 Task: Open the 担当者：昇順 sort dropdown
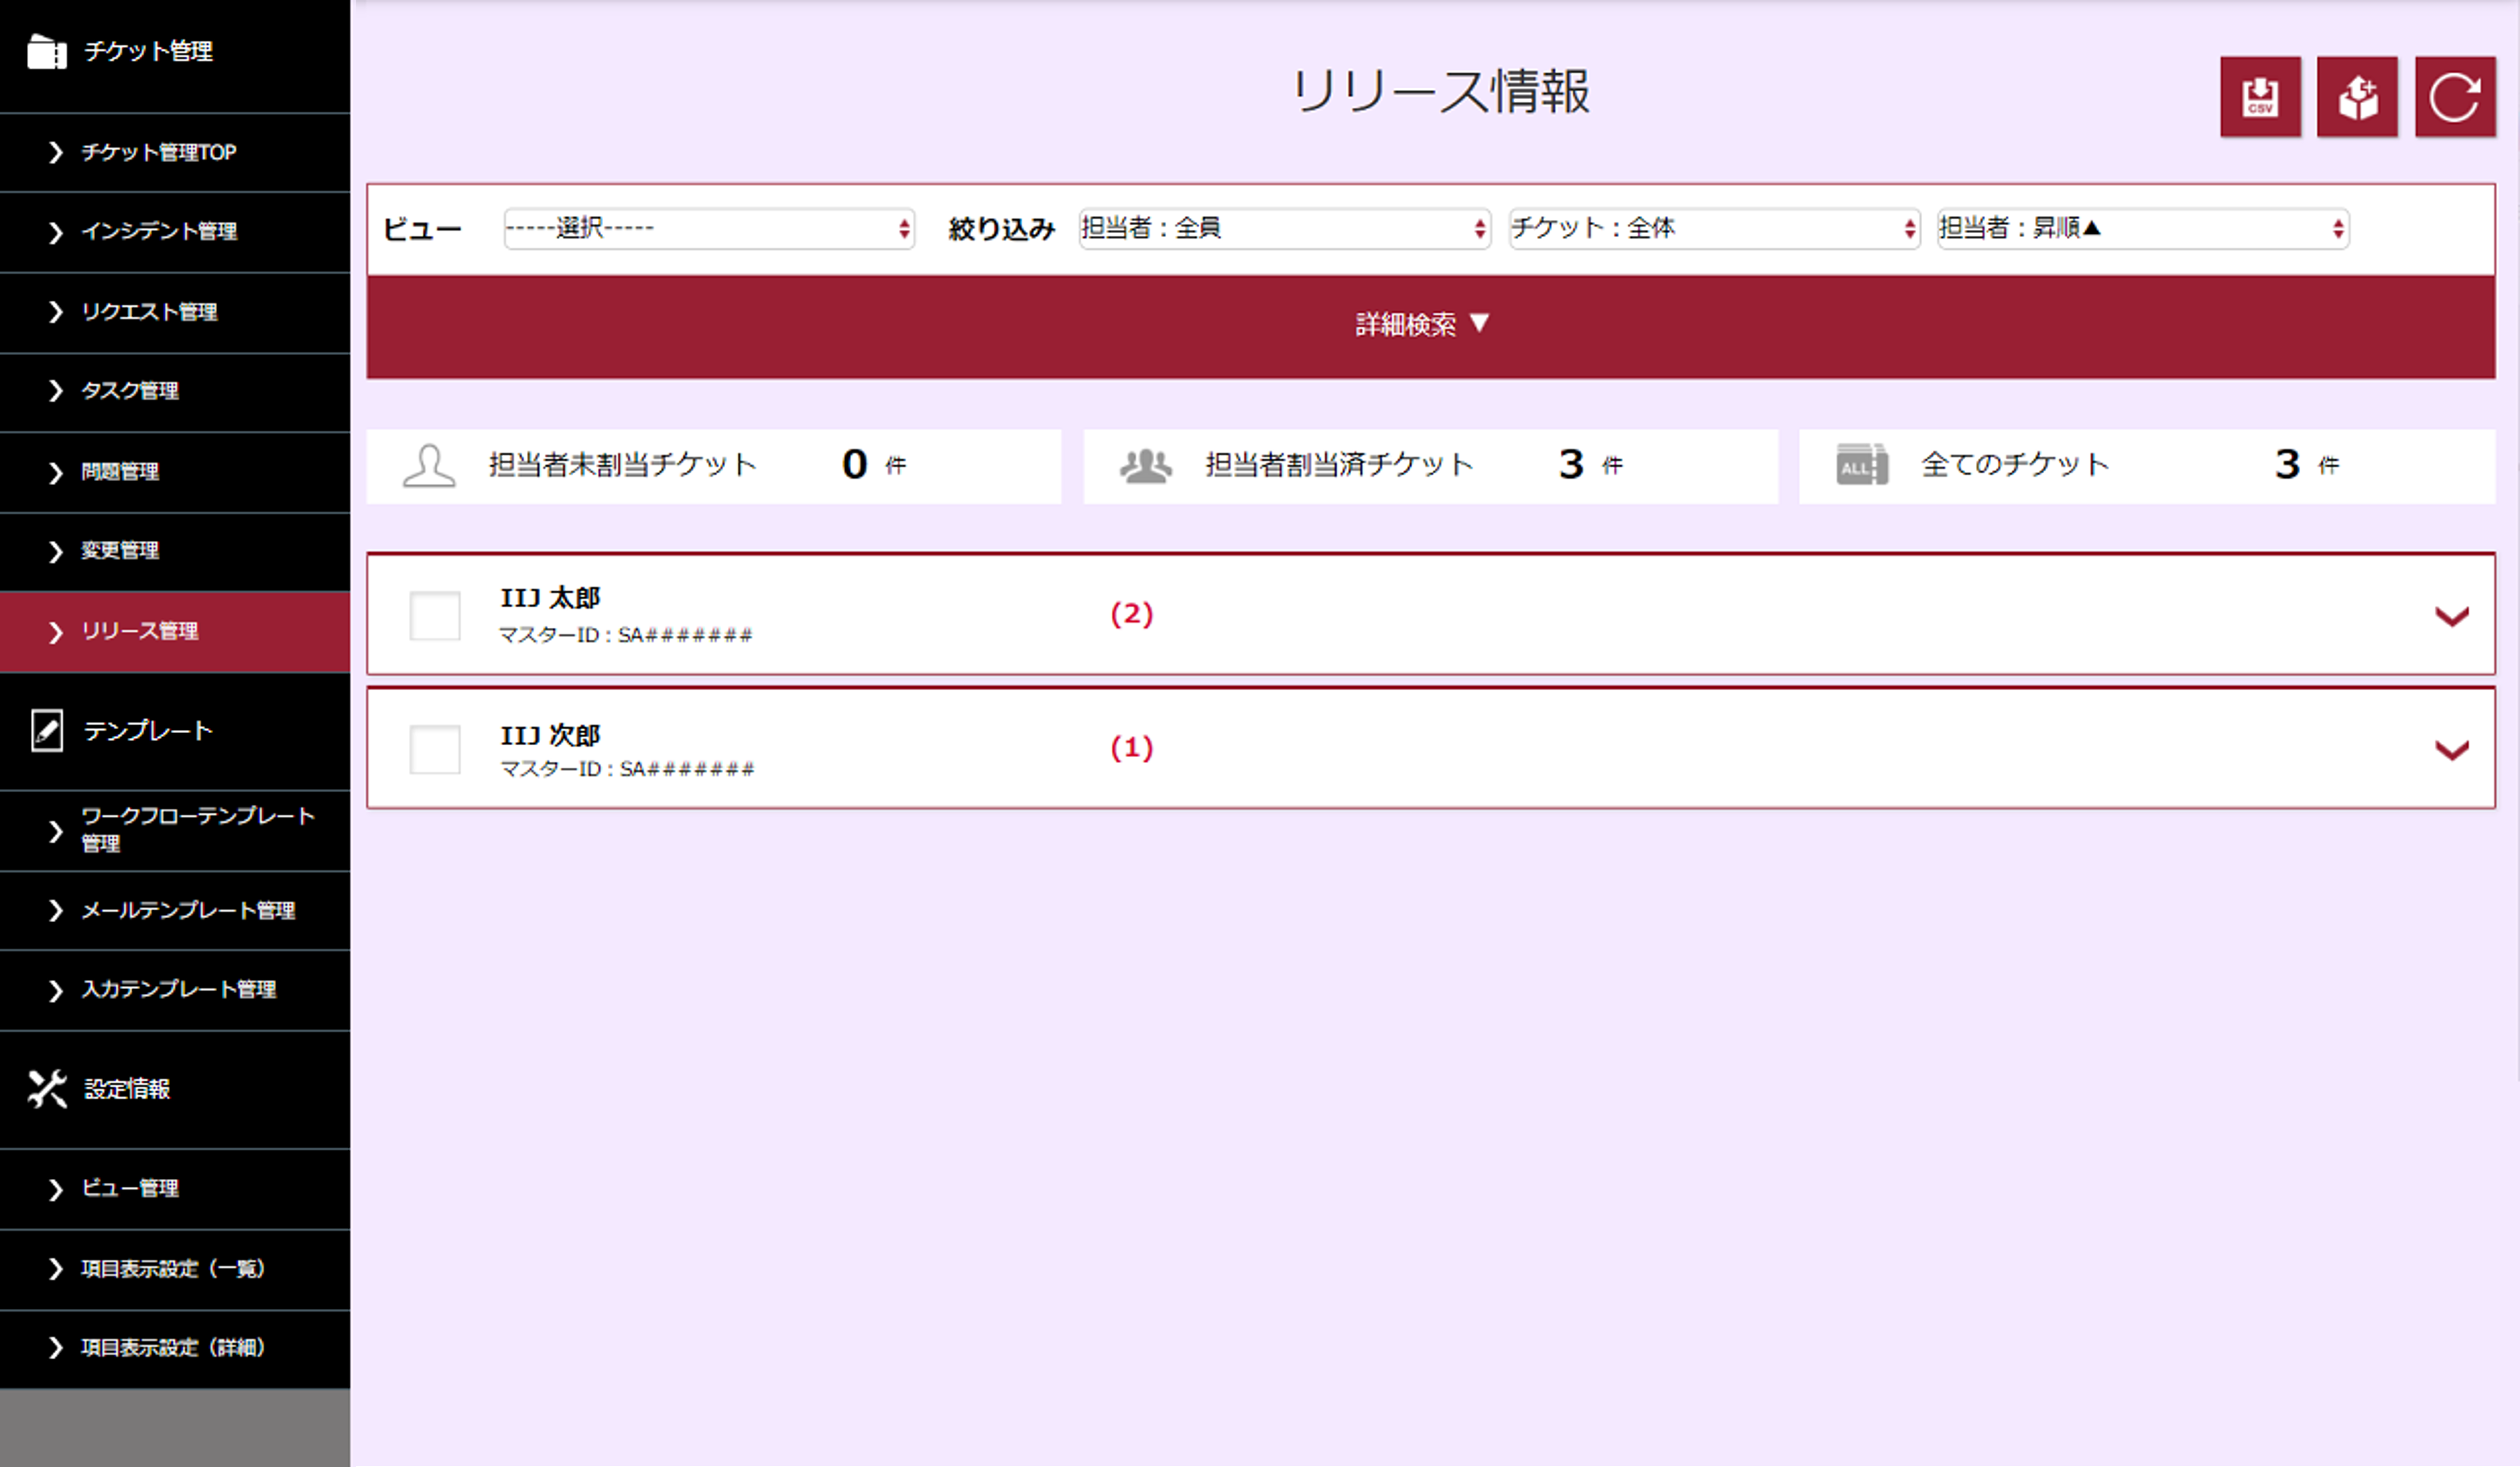2143,229
